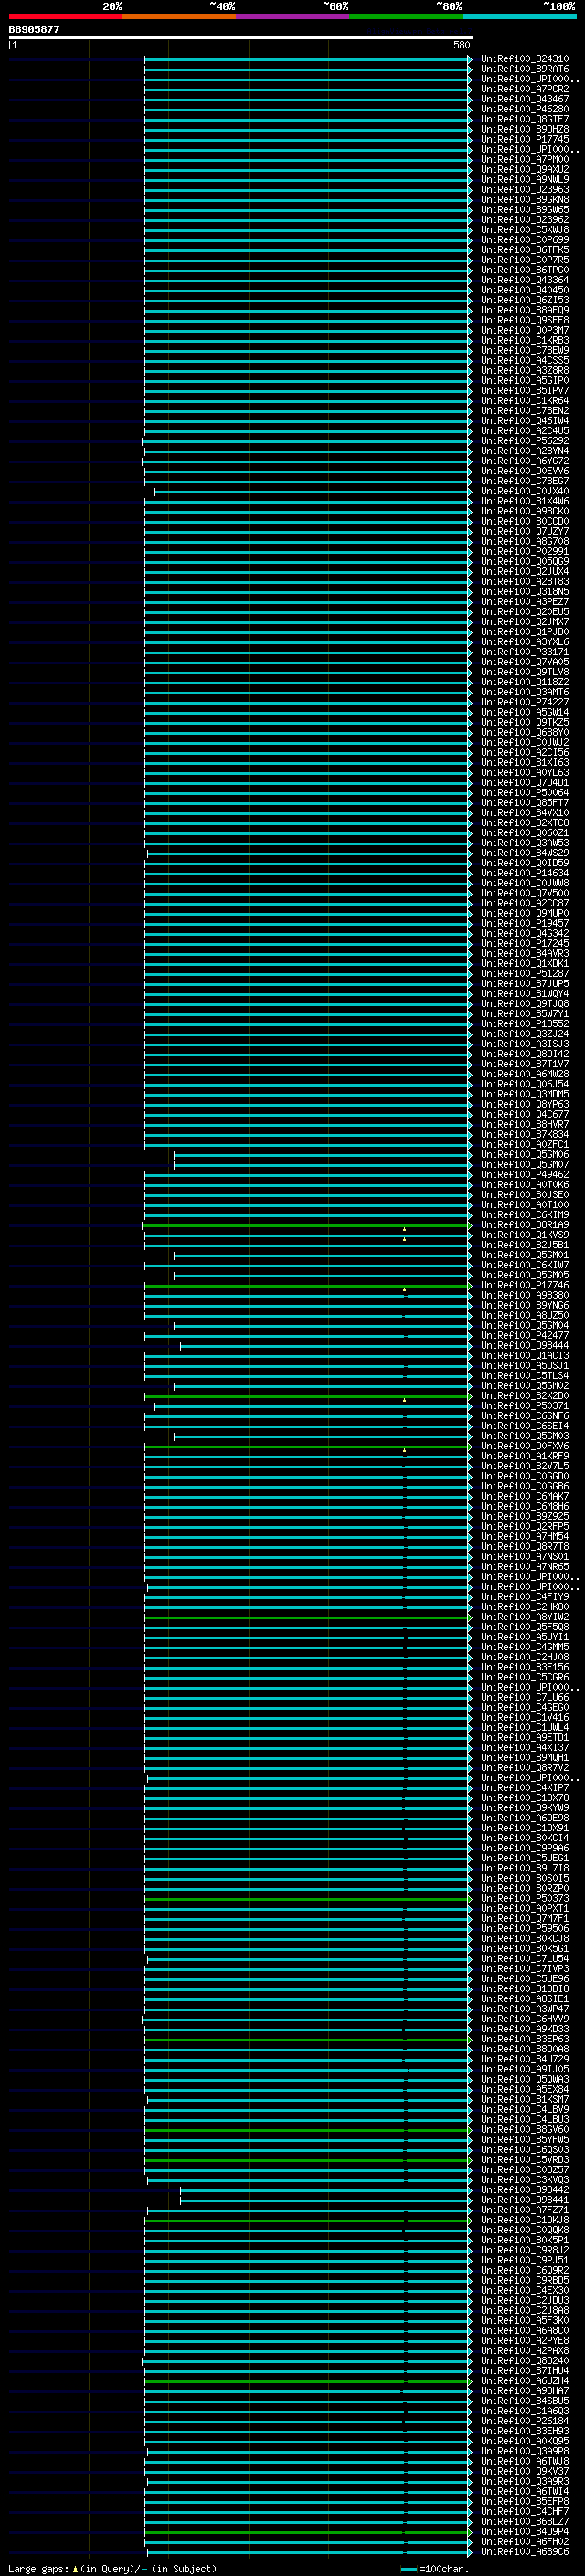Viewport: 585px width, 2576px height.
Task: Click hit label UniRef100_Q8GTE7
Action: (x=525, y=119)
